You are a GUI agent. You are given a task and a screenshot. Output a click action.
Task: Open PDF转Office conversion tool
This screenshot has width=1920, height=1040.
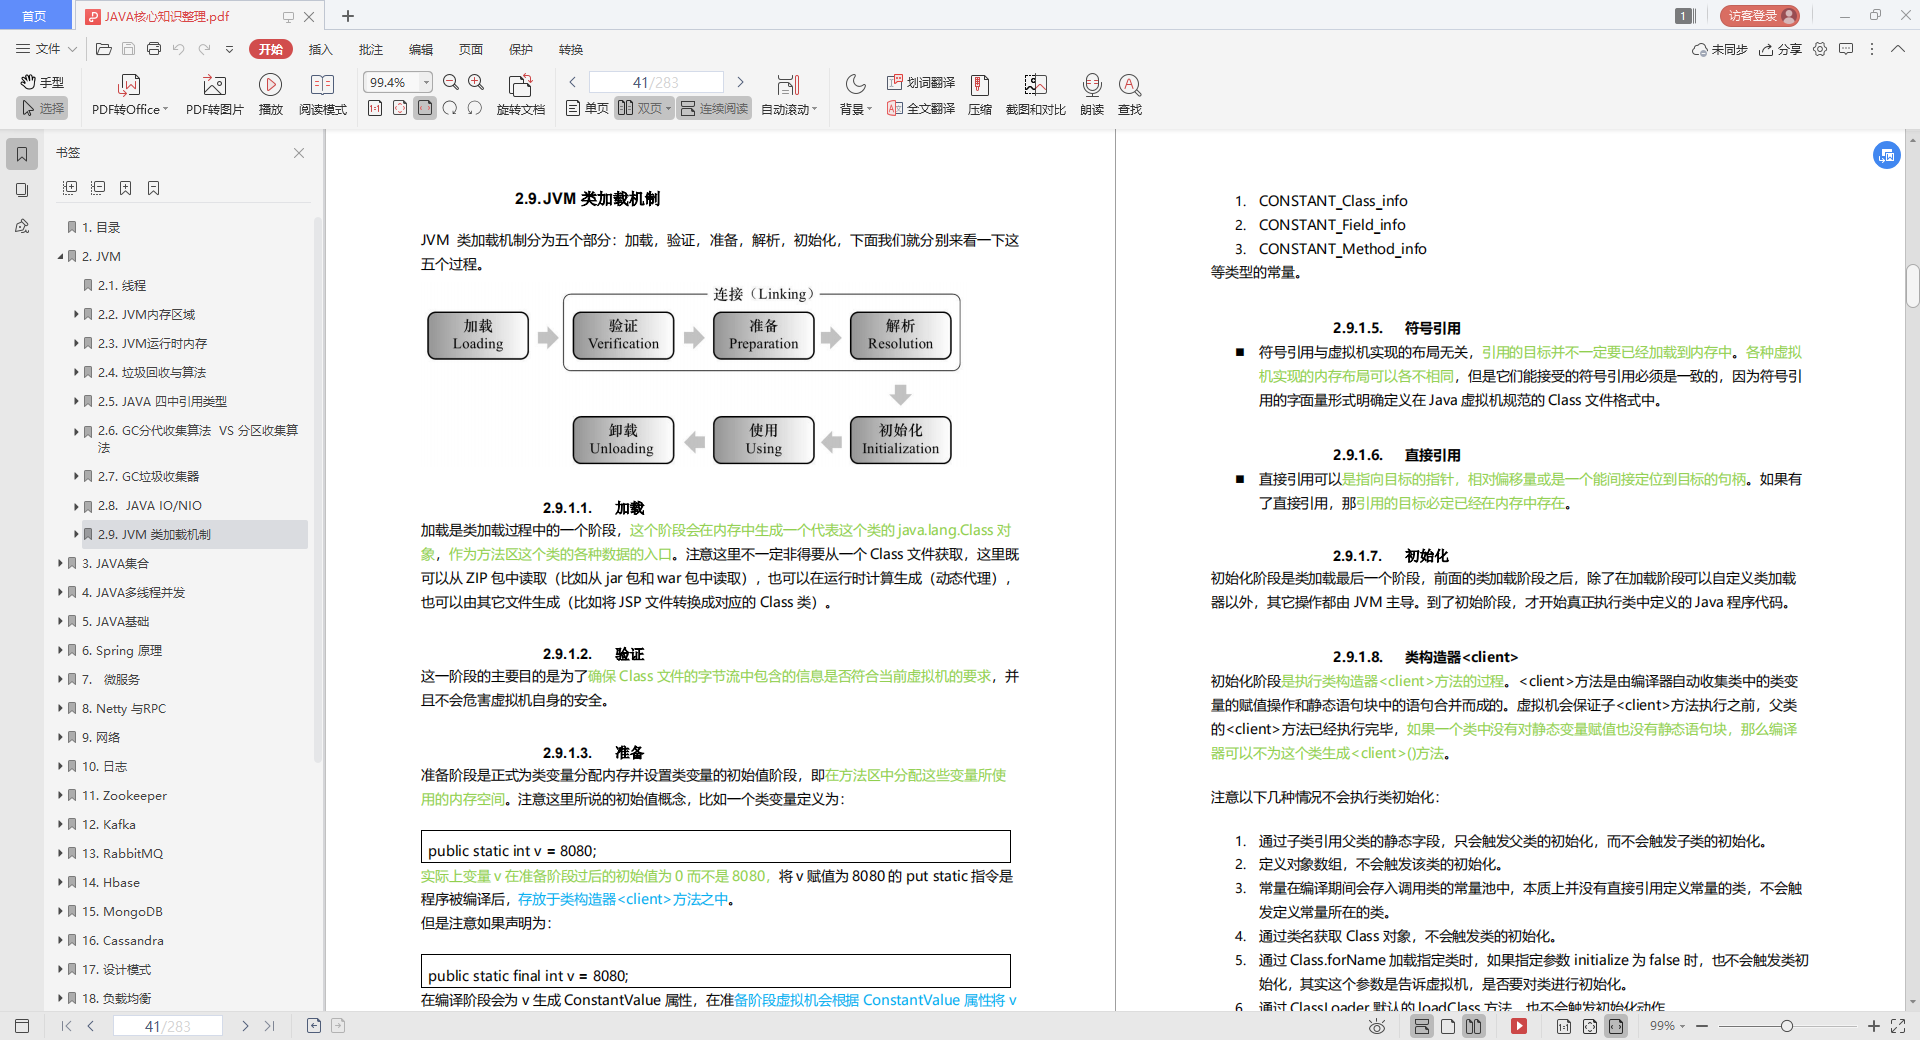click(x=128, y=93)
